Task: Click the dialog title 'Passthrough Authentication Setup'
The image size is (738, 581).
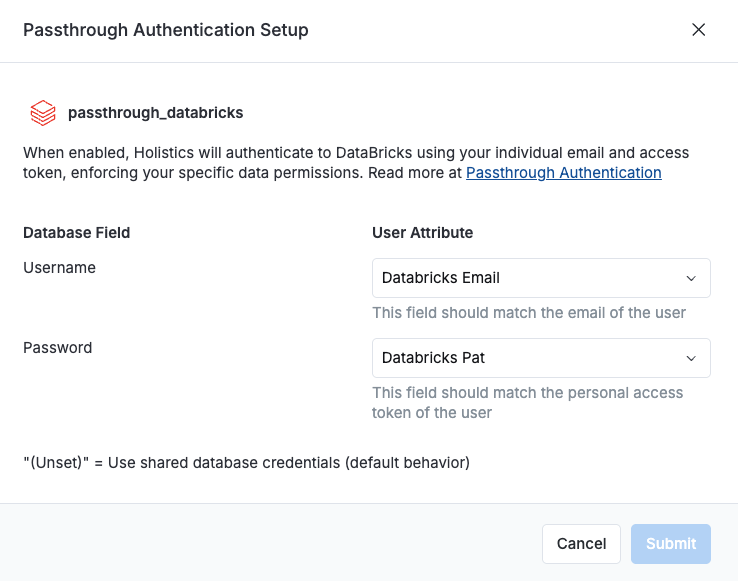Action: 166,30
